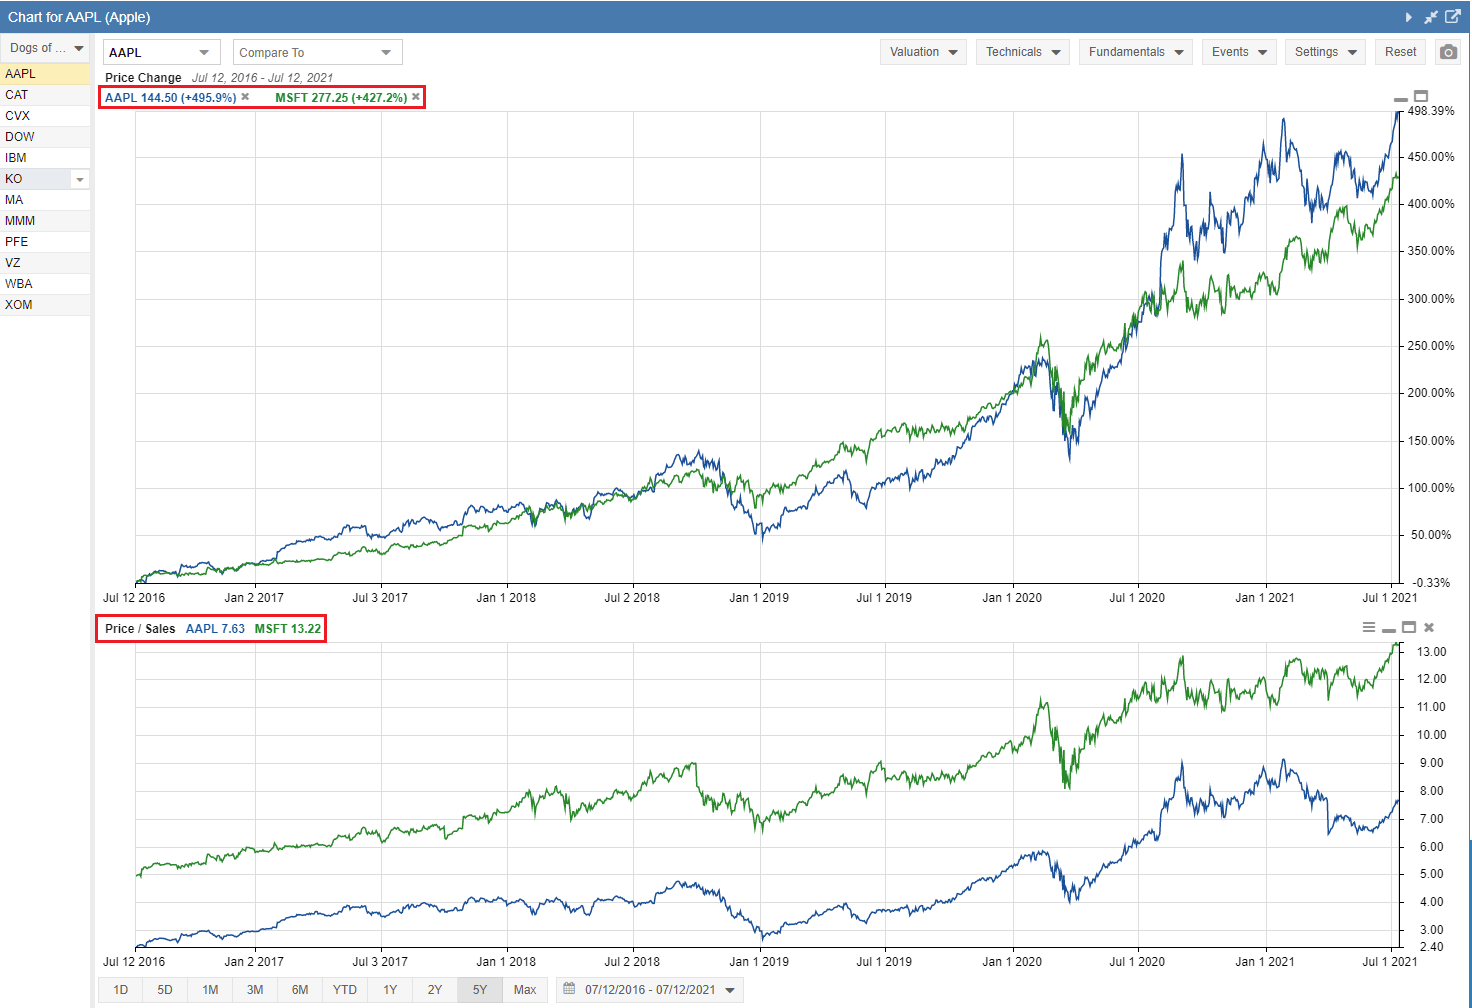Minimize the Price / Sales pane

[1388, 629]
